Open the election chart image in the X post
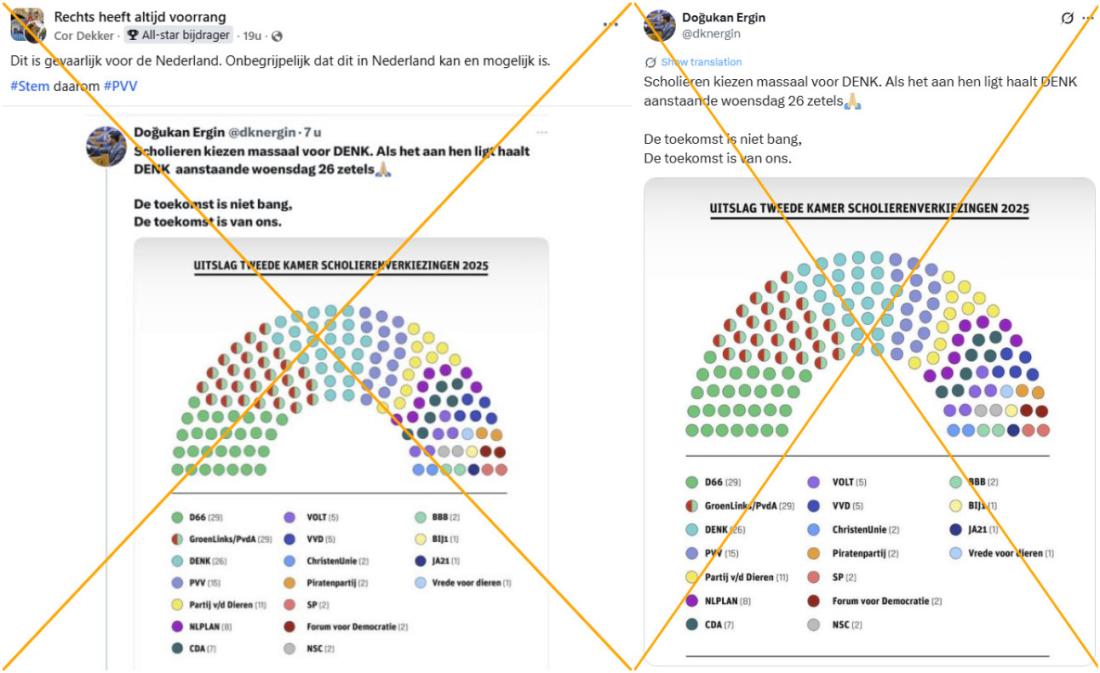 869,420
